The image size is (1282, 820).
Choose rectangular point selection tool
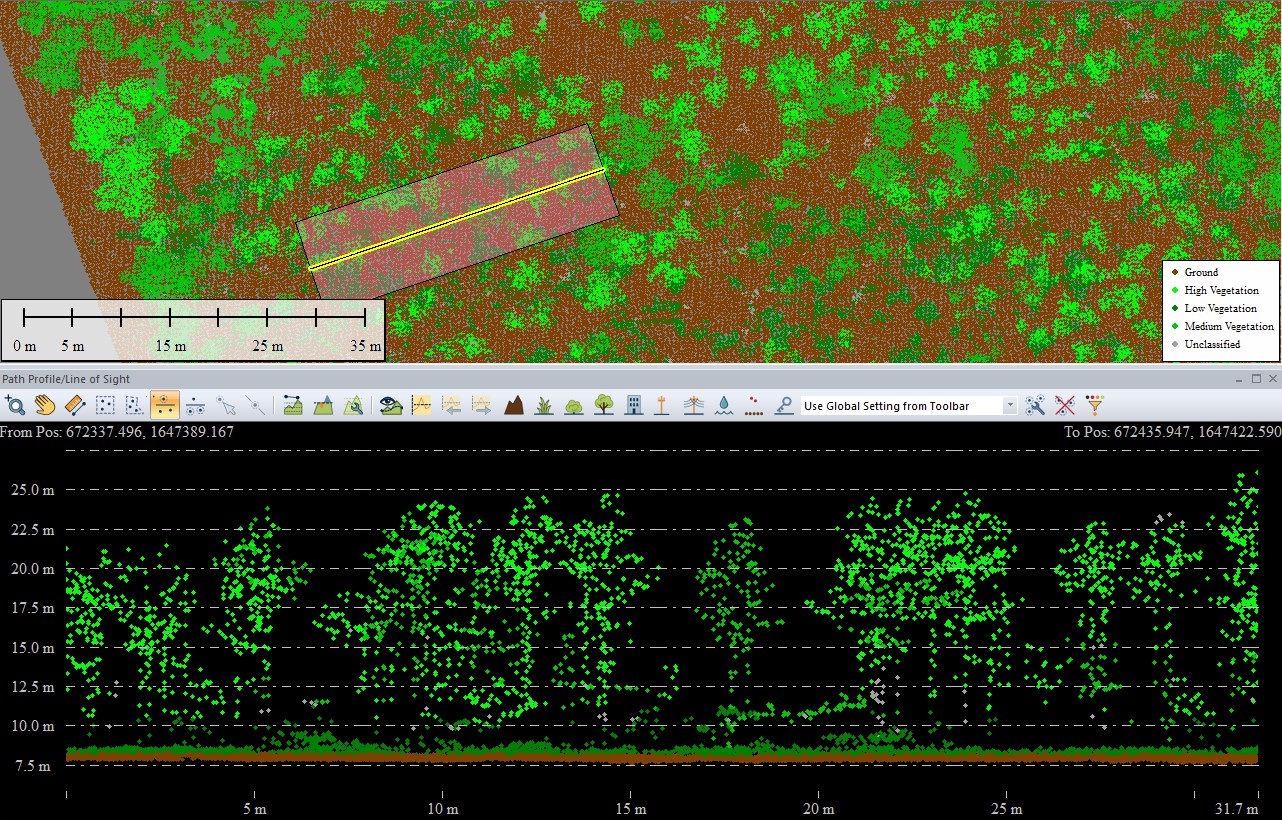pos(105,405)
